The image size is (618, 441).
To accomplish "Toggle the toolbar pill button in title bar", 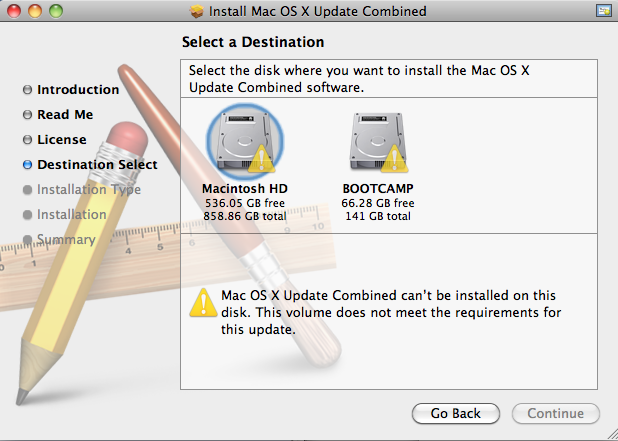I will coord(602,11).
